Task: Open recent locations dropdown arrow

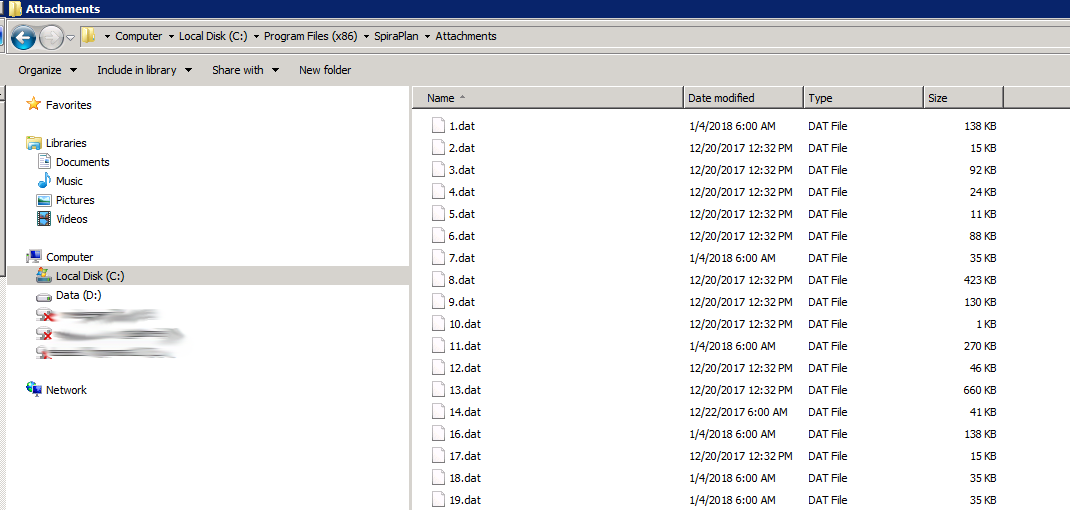Action: click(70, 38)
